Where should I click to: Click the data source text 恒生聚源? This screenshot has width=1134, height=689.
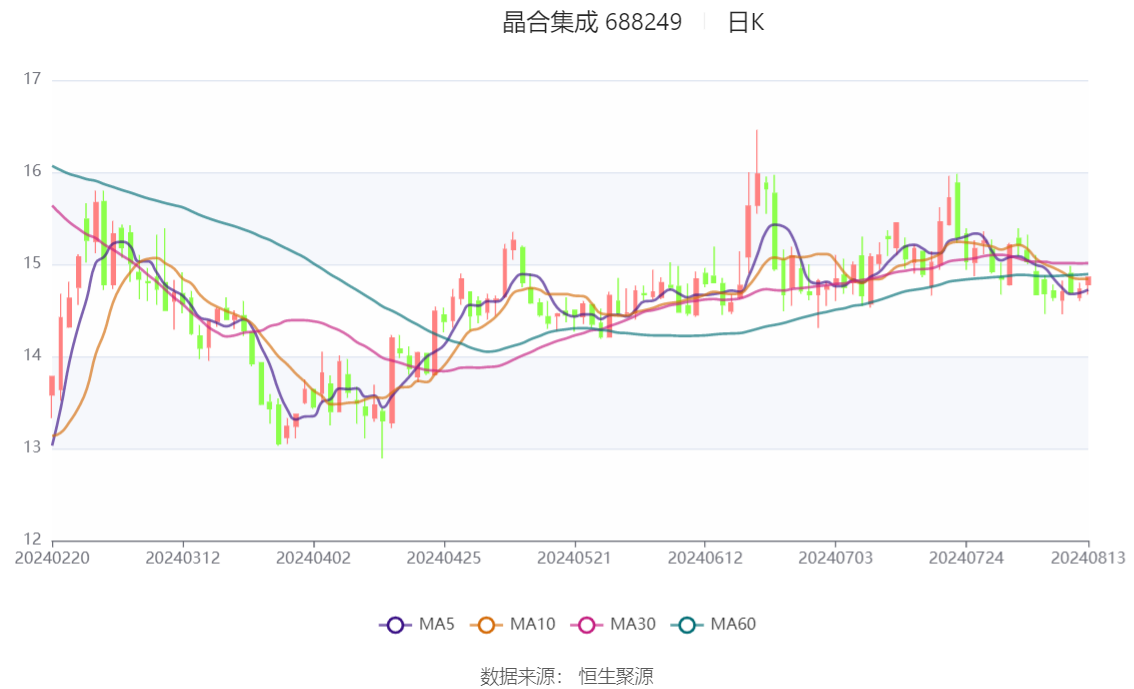coord(616,677)
